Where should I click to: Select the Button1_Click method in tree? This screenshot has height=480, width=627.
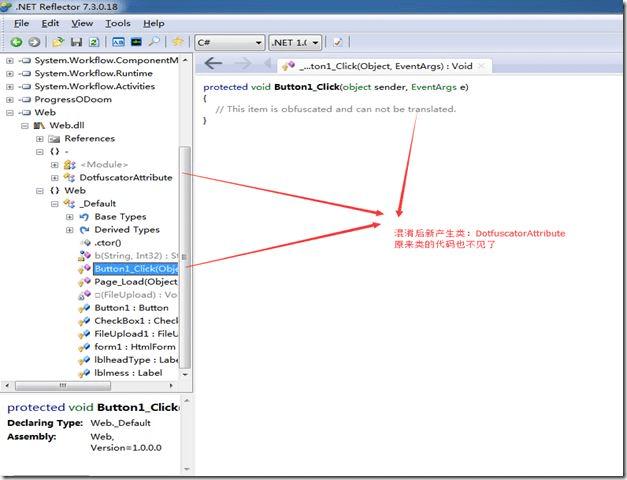pyautogui.click(x=136, y=269)
